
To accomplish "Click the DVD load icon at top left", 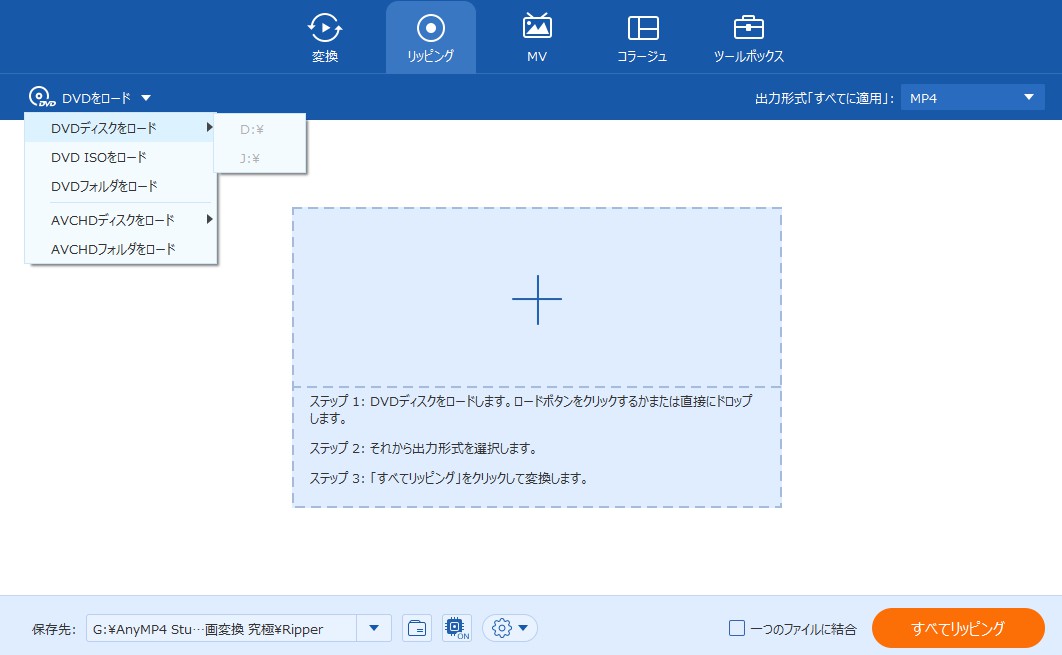I will click(41, 97).
